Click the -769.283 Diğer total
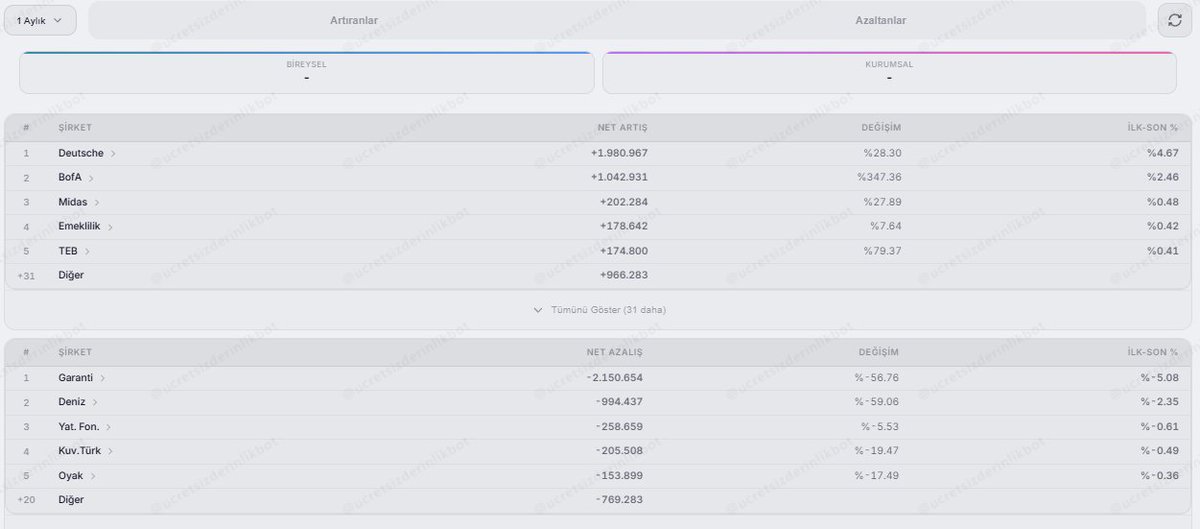Viewport: 1200px width, 529px height. [620, 500]
